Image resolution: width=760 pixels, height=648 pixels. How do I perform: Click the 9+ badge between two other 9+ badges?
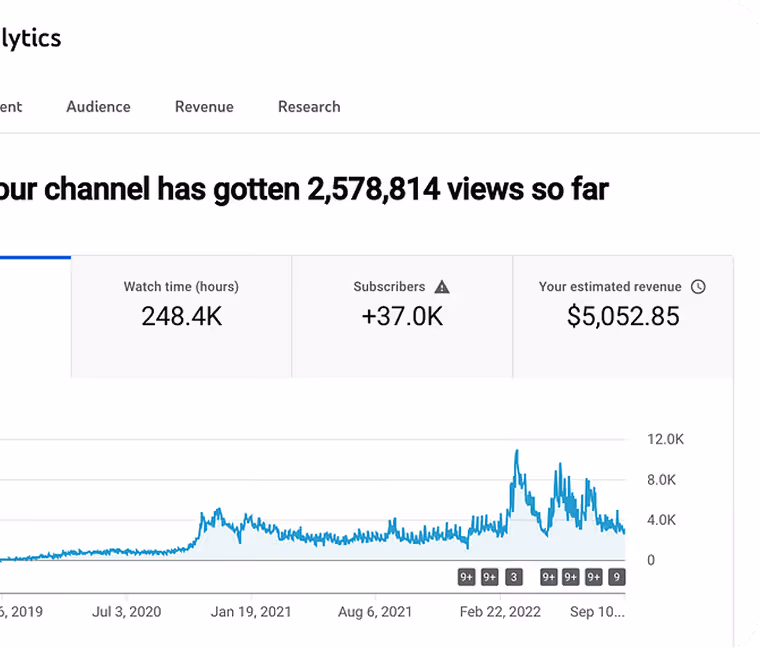tap(570, 577)
